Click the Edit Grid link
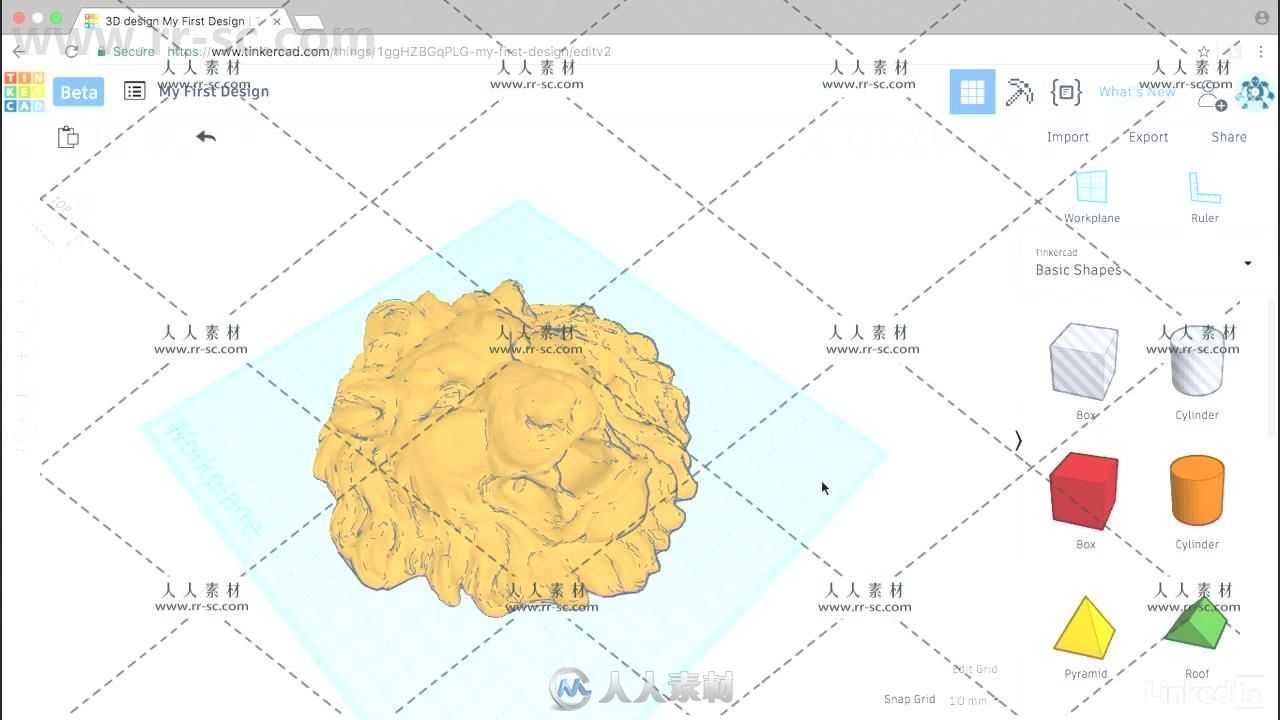The height and width of the screenshot is (720, 1280). pos(974,669)
